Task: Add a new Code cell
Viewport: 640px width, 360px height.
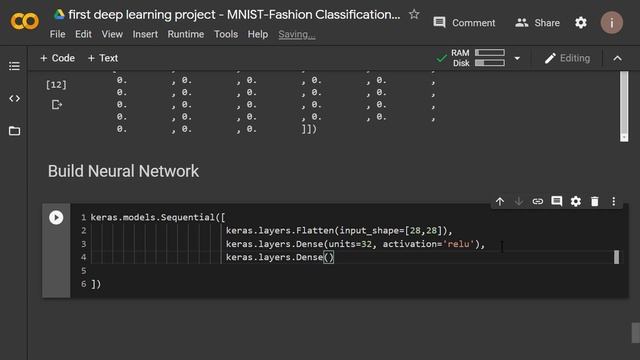Action: [x=58, y=58]
